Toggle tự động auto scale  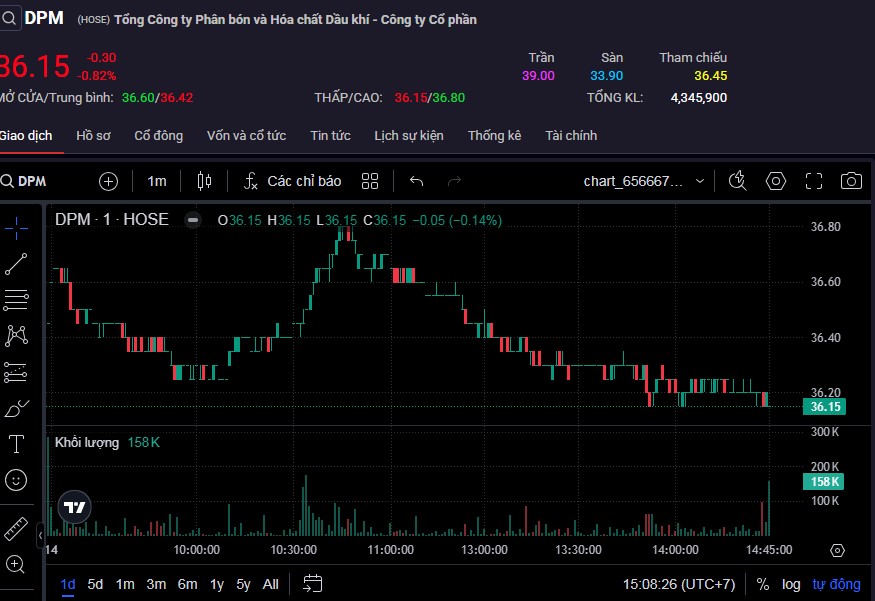pyautogui.click(x=835, y=584)
